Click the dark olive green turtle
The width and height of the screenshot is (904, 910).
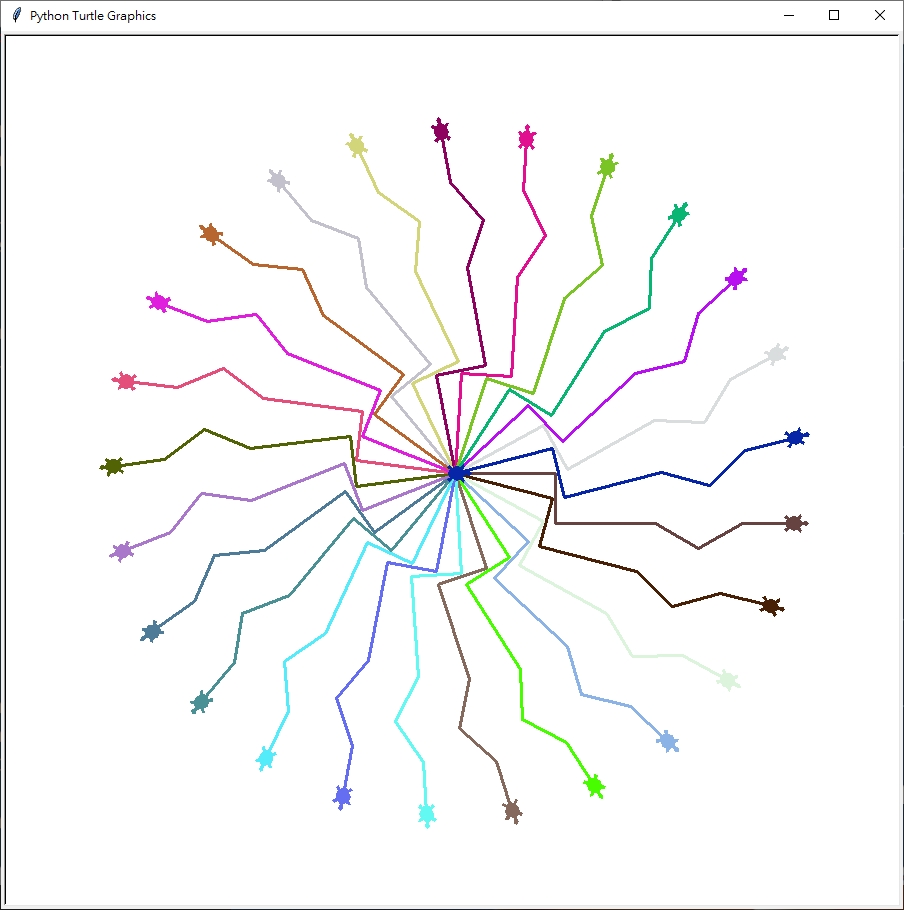pos(113,466)
